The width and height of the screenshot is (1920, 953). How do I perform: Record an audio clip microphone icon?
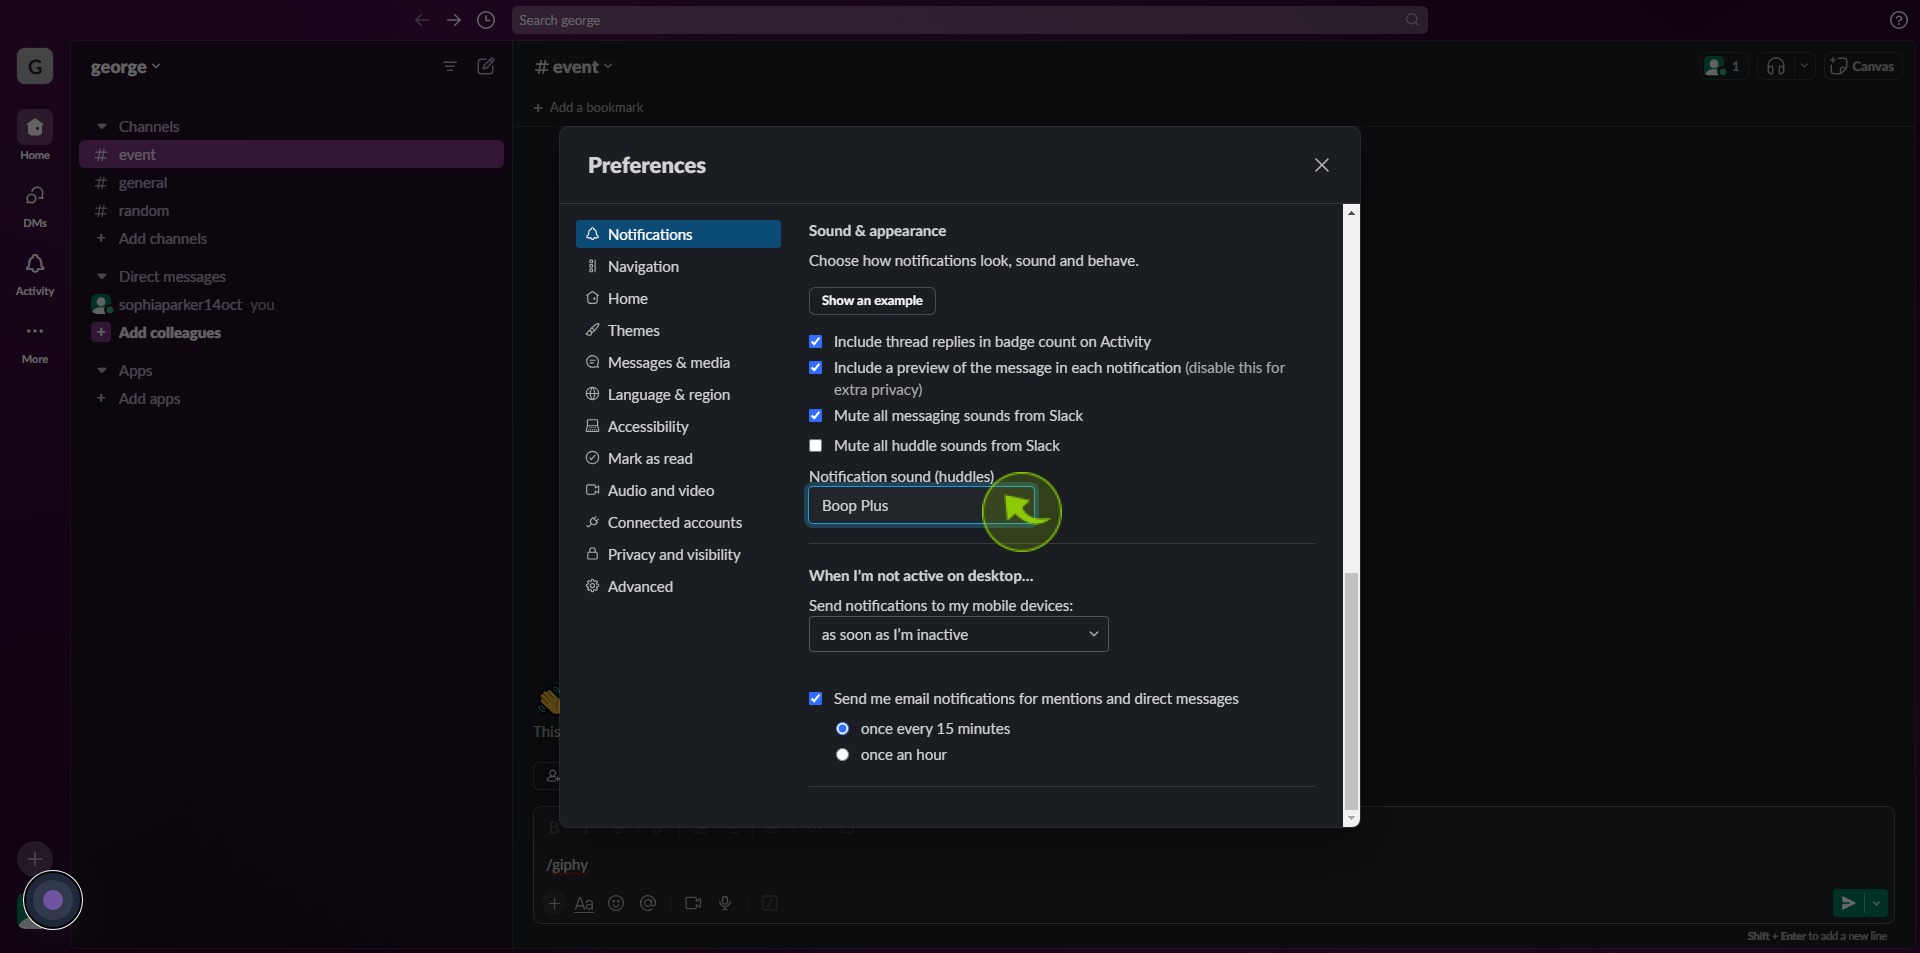coord(725,903)
